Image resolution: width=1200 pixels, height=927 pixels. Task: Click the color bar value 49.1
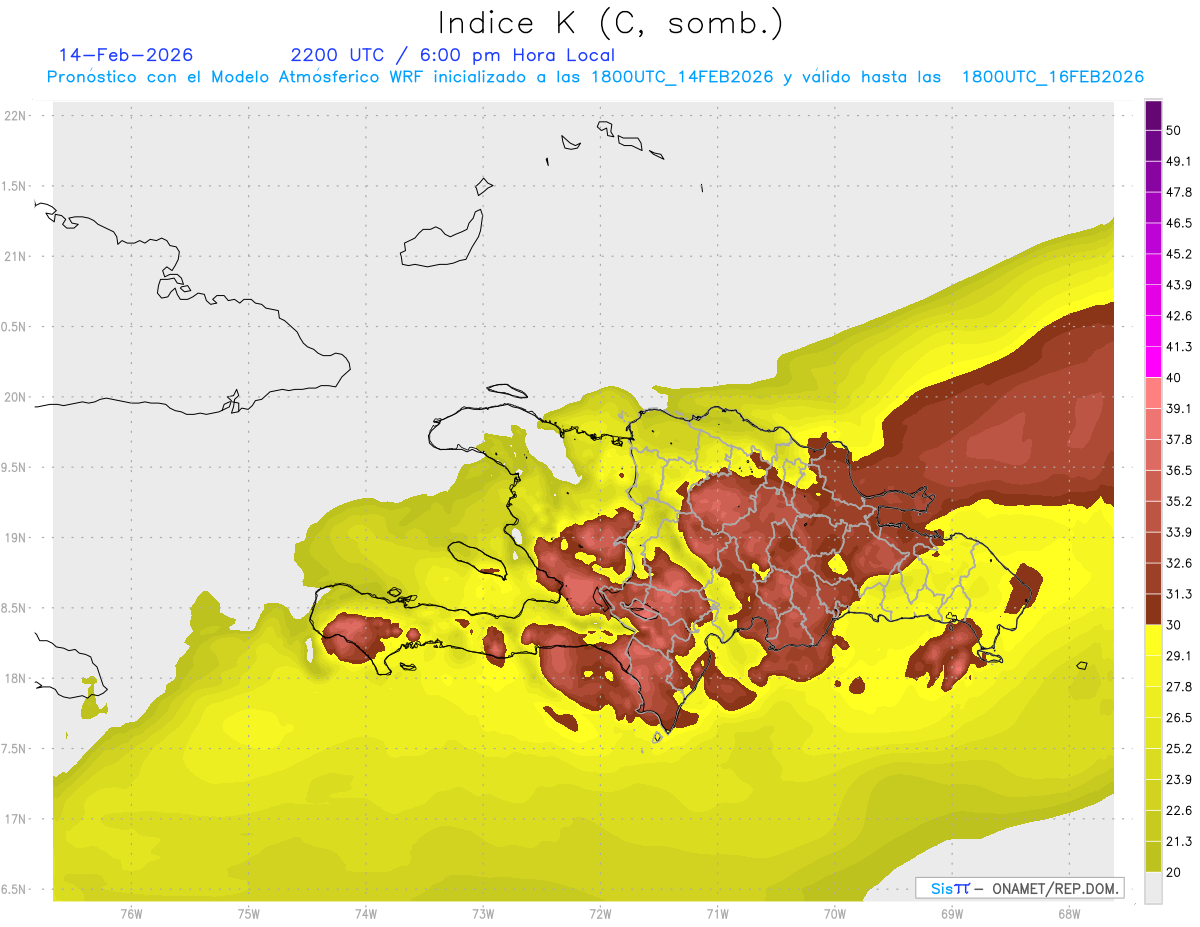click(1179, 161)
